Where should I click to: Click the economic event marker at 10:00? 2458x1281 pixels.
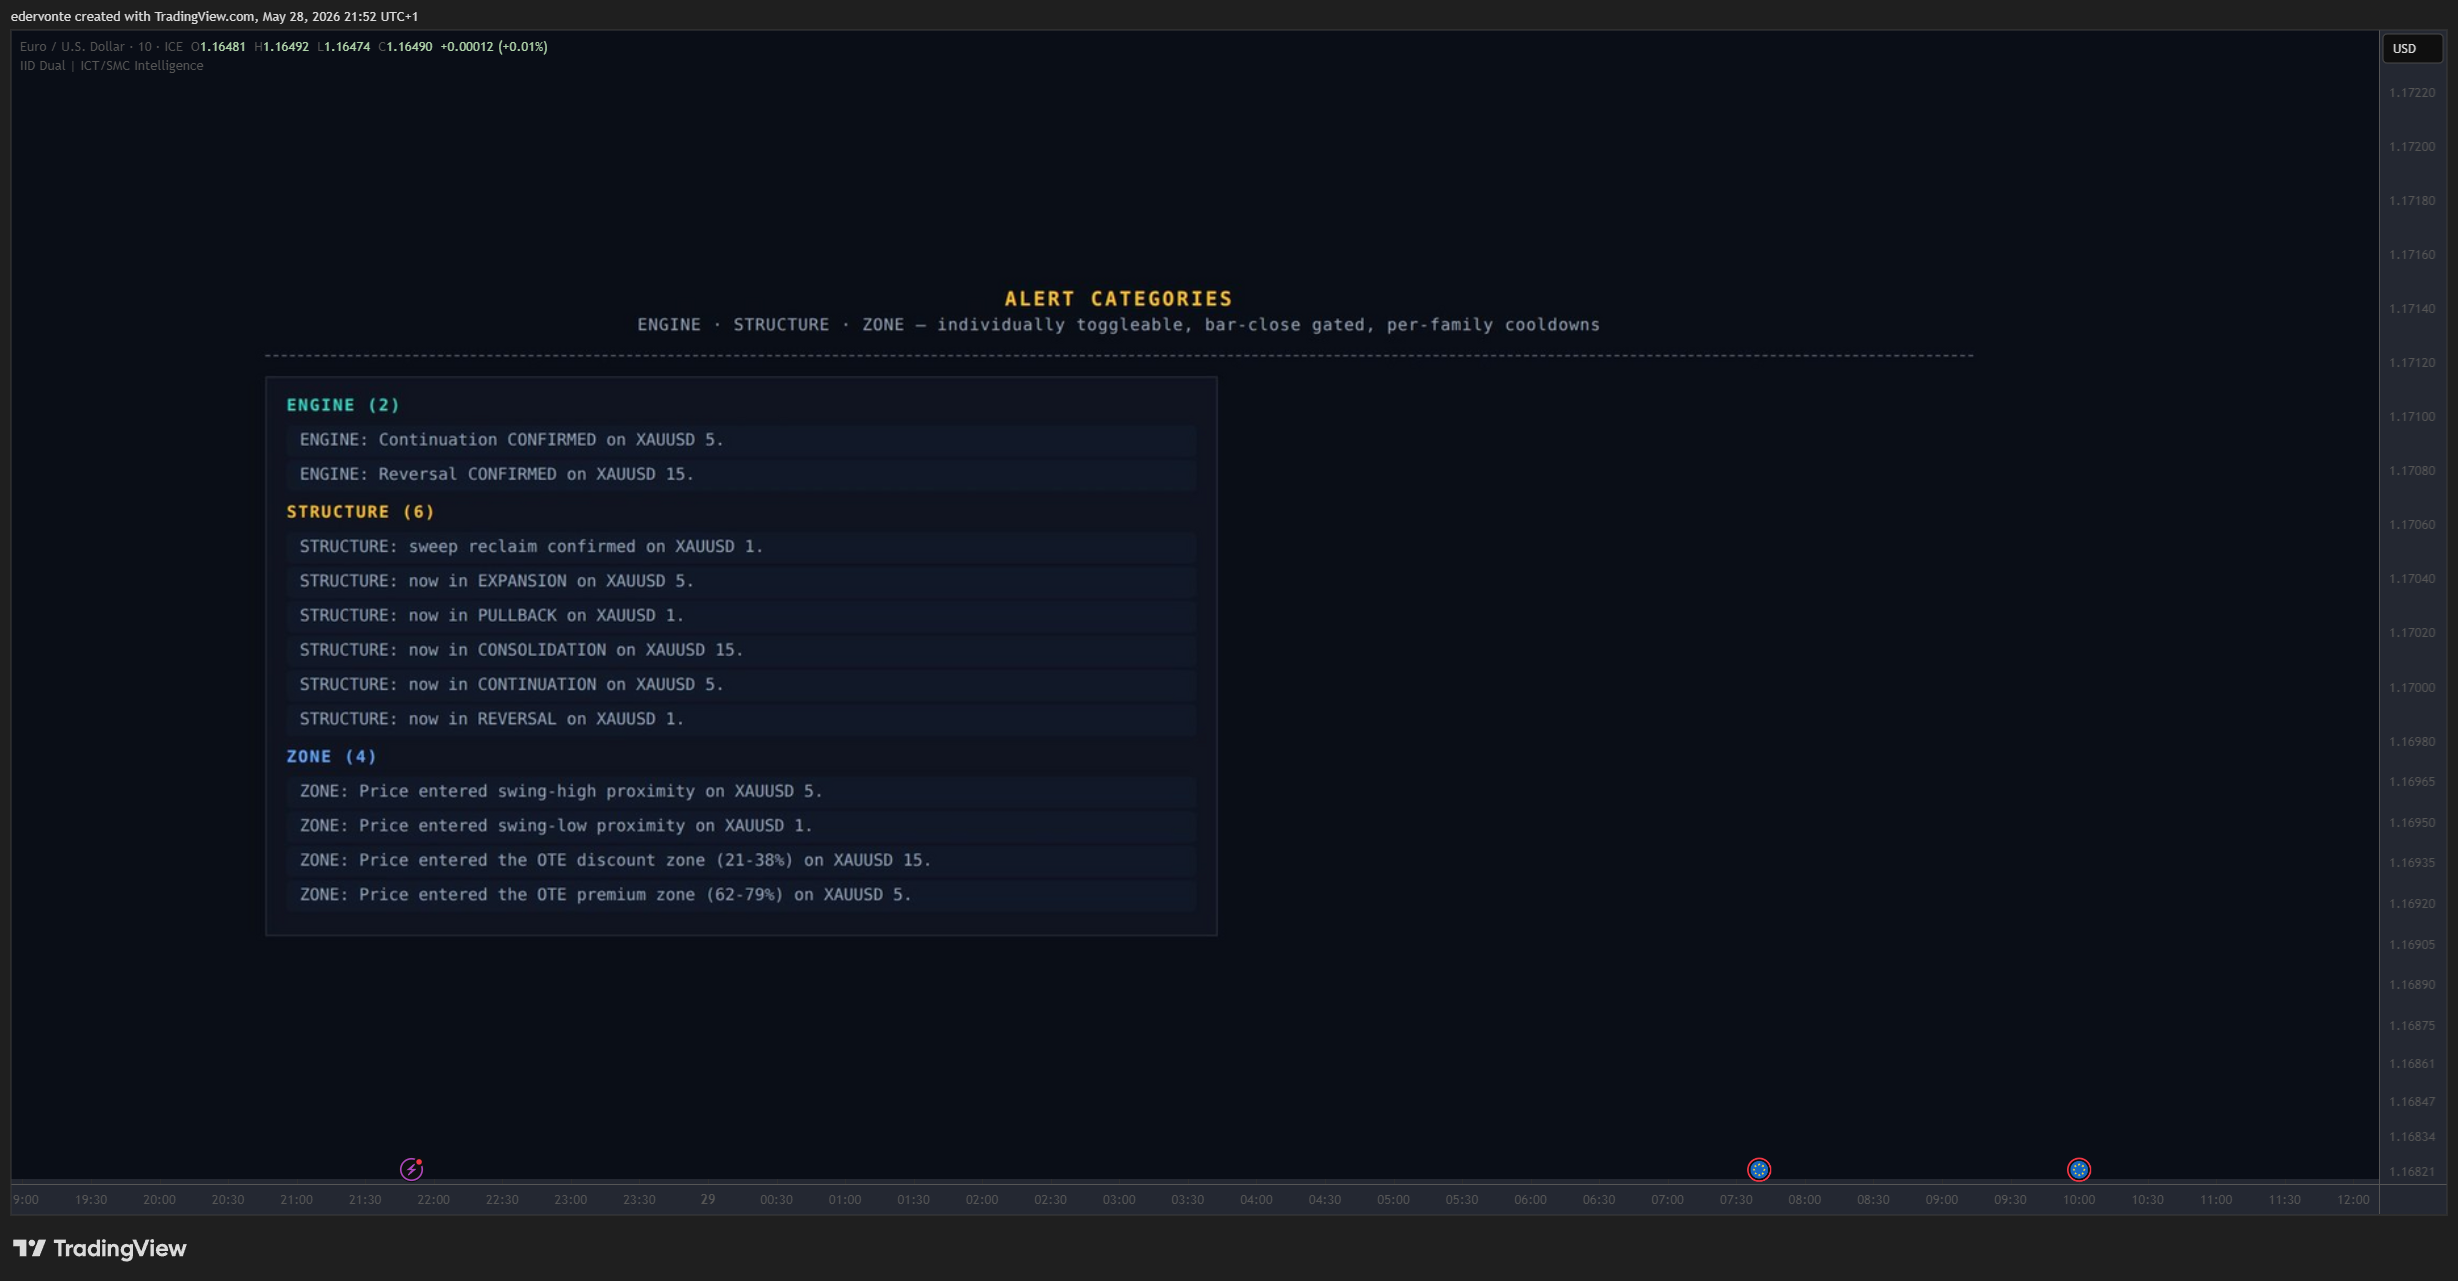coord(2079,1169)
